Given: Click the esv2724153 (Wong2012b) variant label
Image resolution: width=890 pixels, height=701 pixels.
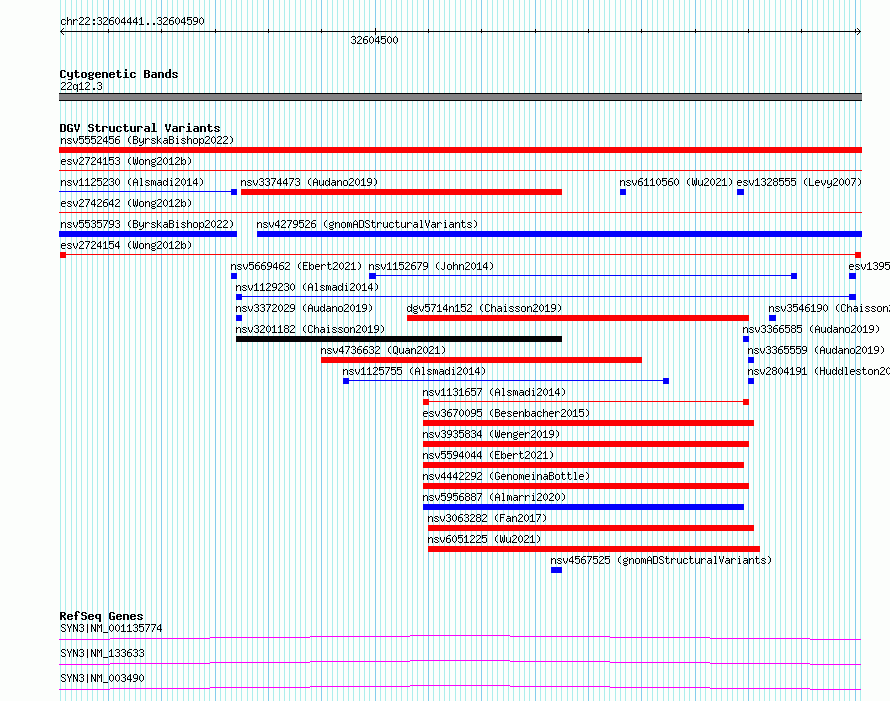Looking at the screenshot, I should pos(126,161).
